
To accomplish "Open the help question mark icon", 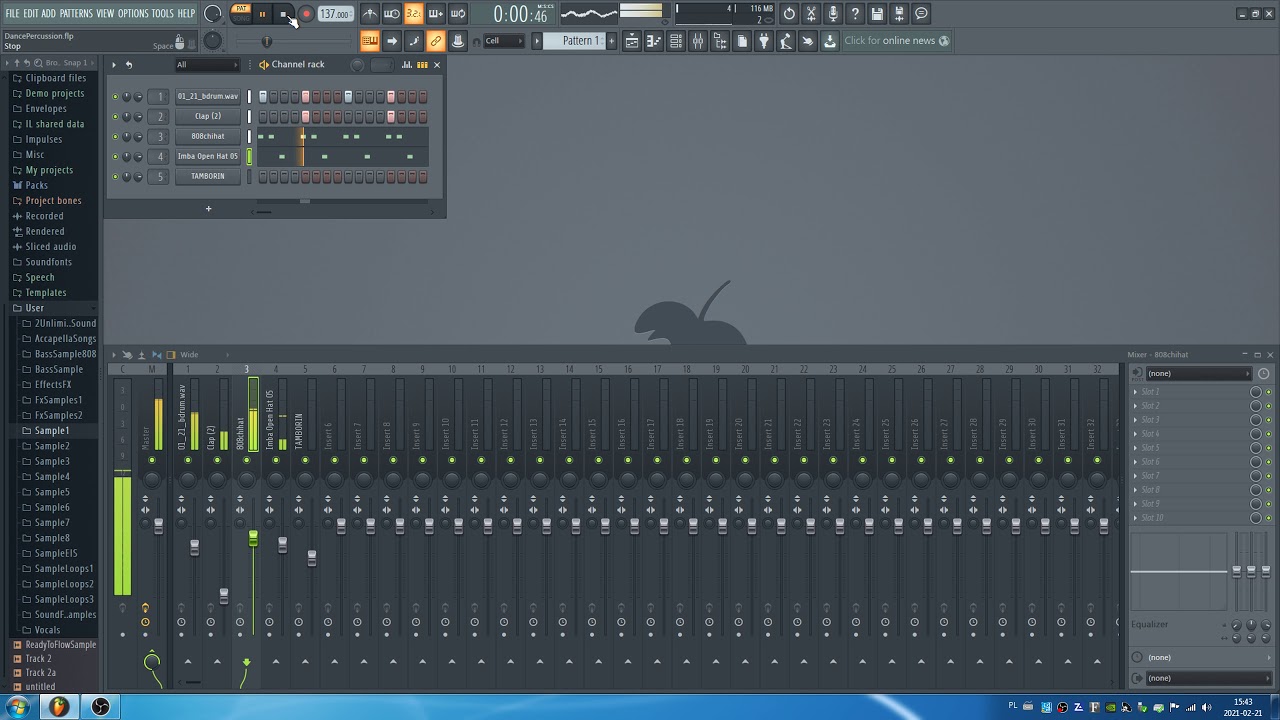I will 855,14.
